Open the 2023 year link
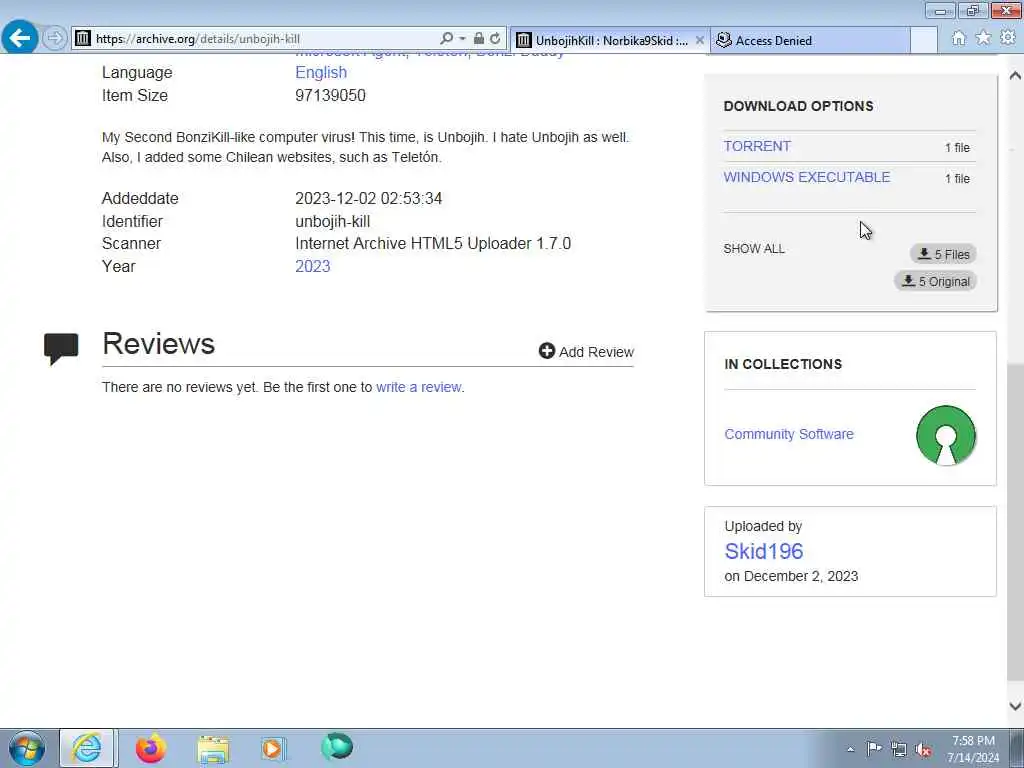The image size is (1024, 768). 312,266
